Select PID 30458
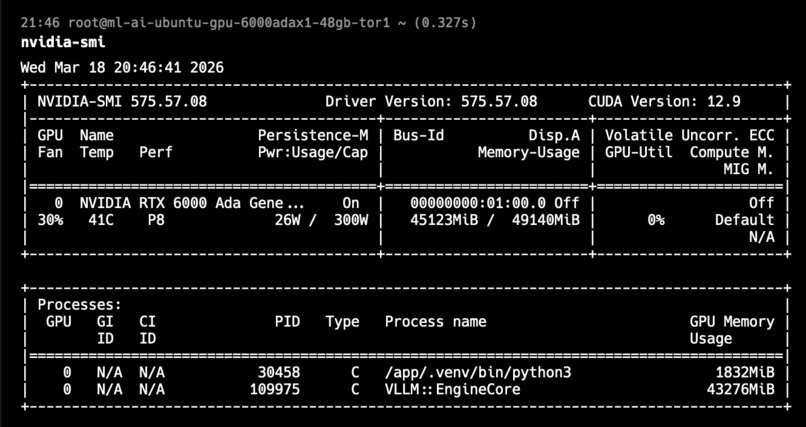806x427 pixels. (x=279, y=373)
